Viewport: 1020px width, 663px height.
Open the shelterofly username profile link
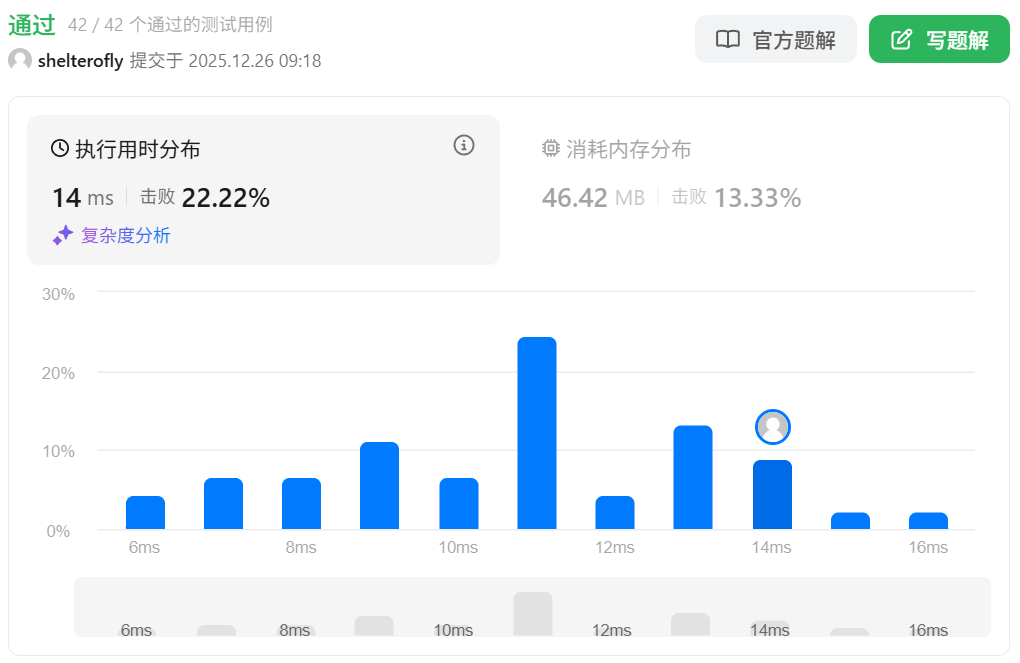point(80,61)
